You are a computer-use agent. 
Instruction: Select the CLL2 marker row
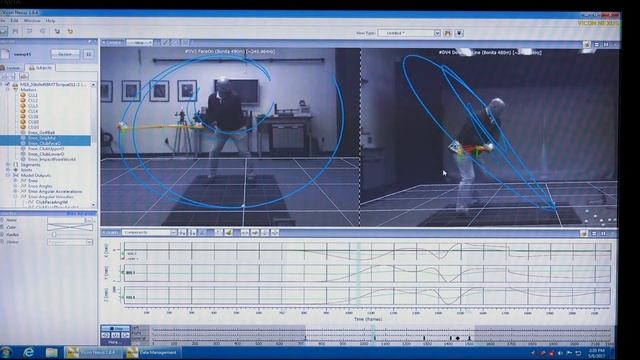point(33,100)
